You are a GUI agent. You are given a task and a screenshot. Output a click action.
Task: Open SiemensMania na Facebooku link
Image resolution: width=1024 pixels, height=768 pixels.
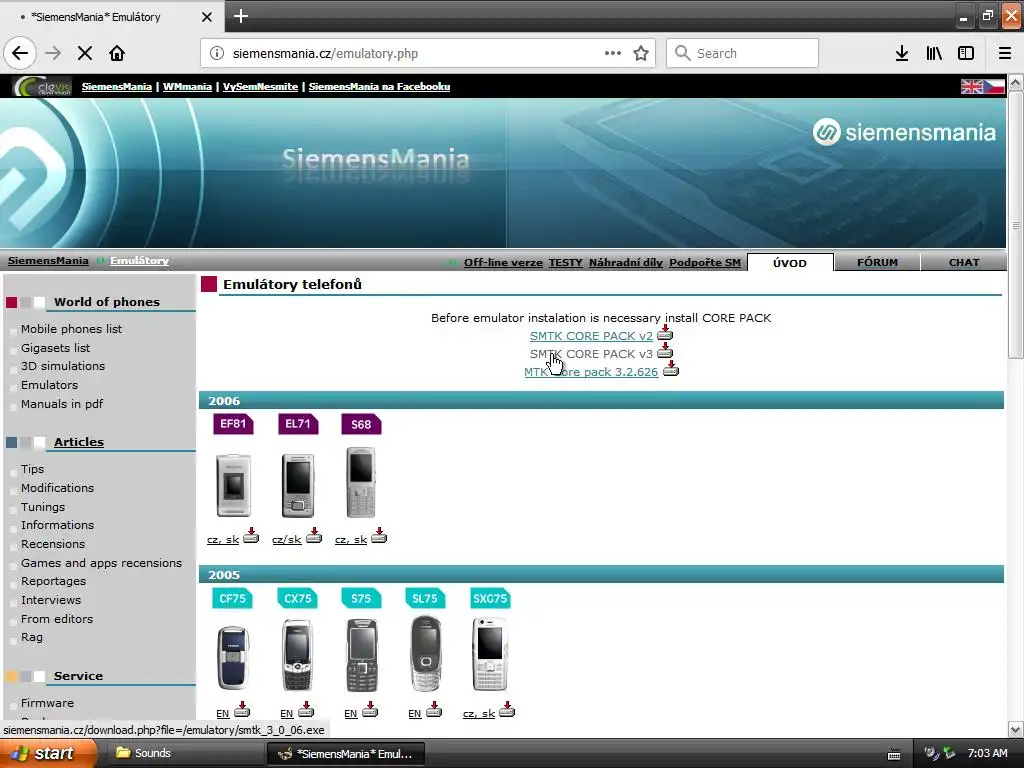(379, 86)
